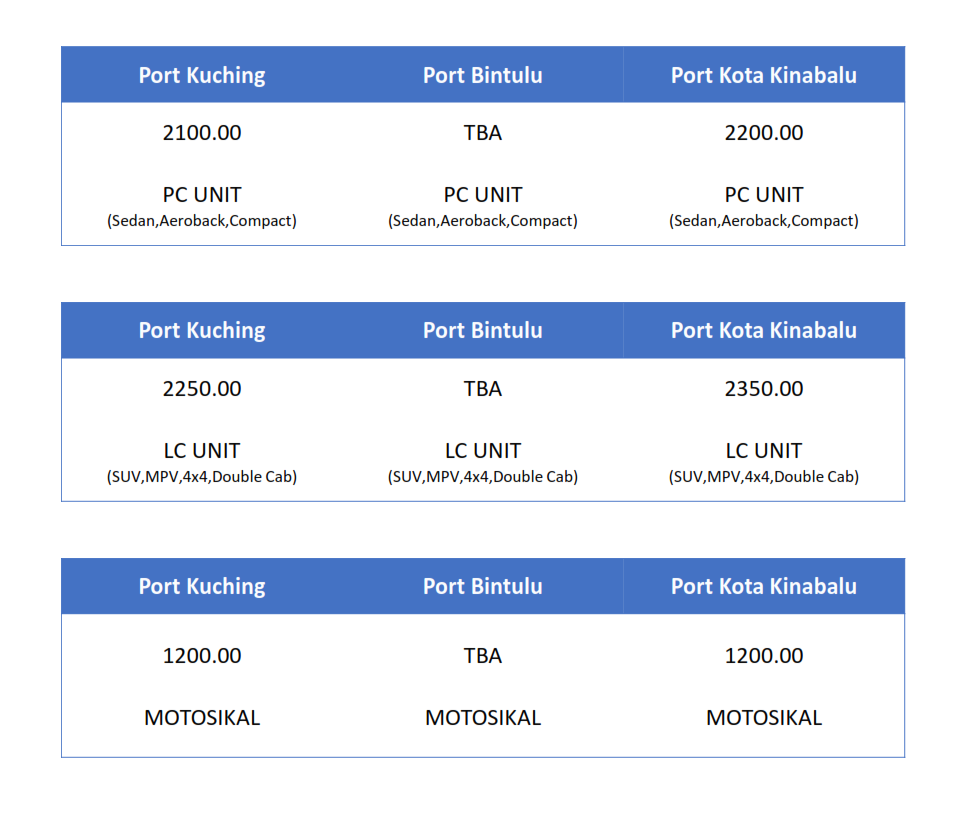Click Port Kuching header in LC UNIT table
The height and width of the screenshot is (815, 964).
click(x=202, y=331)
